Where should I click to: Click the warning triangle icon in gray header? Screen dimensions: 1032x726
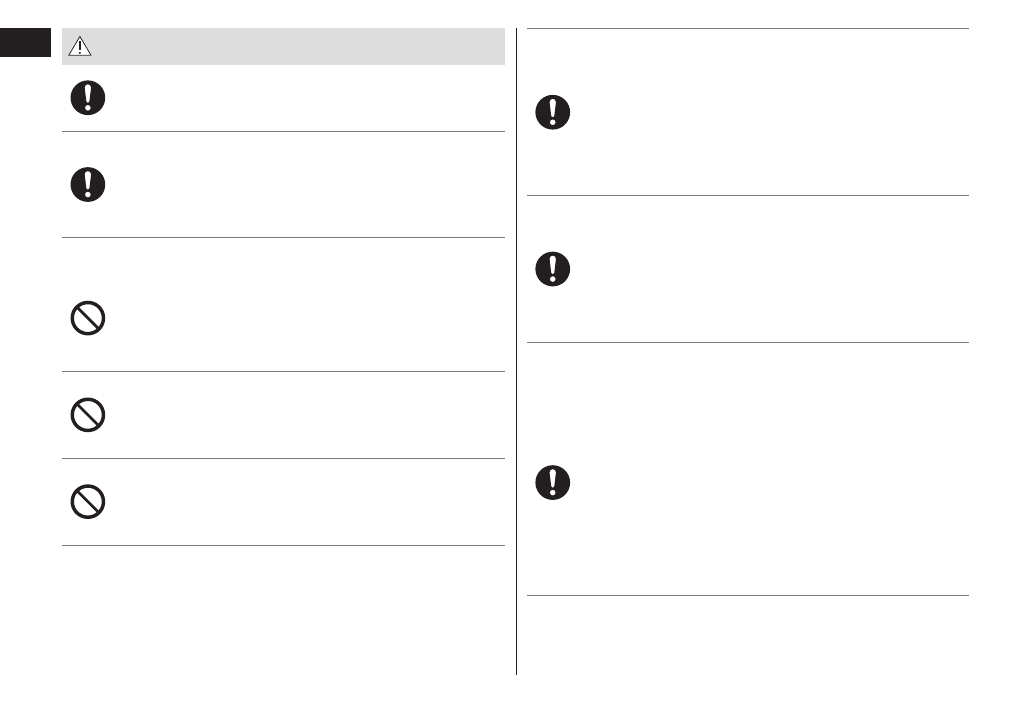(79, 46)
